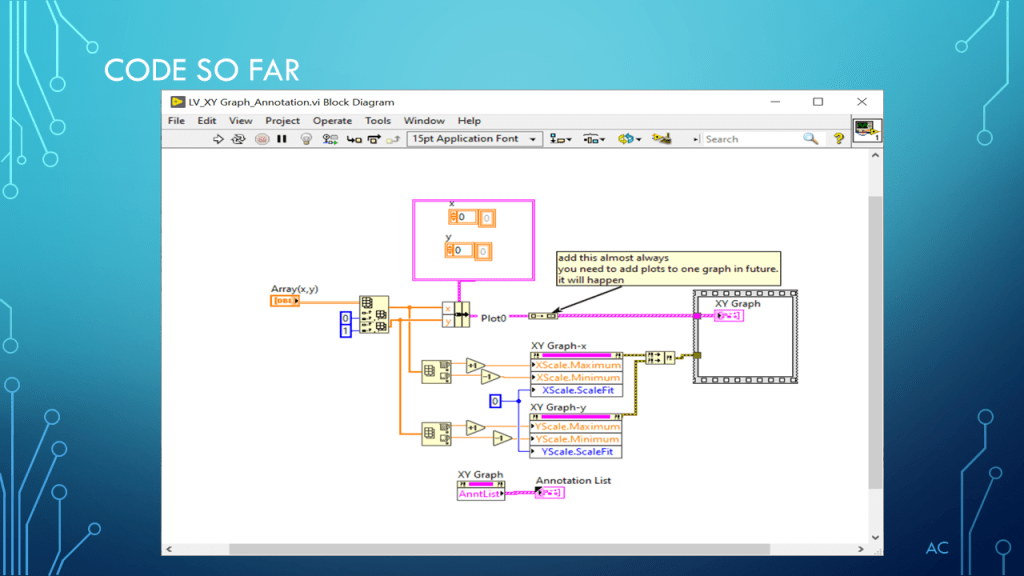
Task: Click the XScale.Maximum property item
Action: point(578,365)
